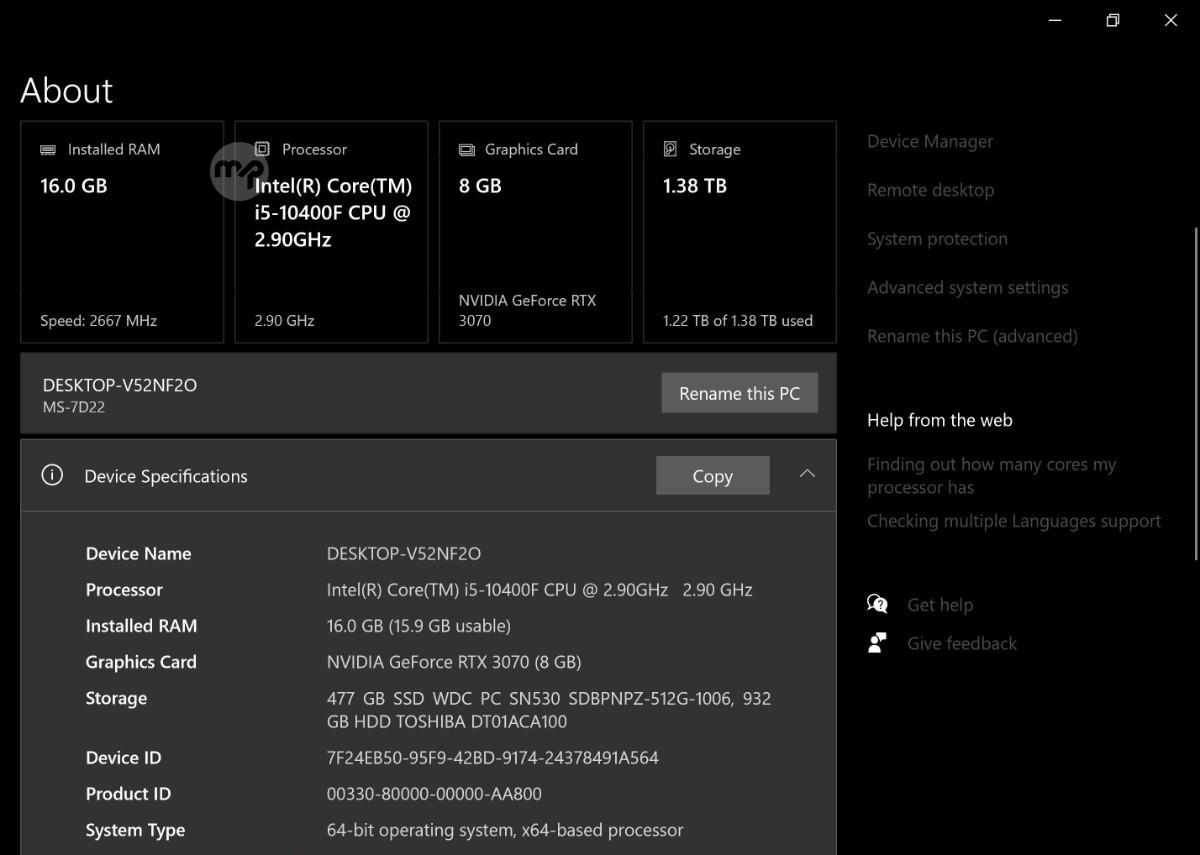Open System protection link

[937, 239]
